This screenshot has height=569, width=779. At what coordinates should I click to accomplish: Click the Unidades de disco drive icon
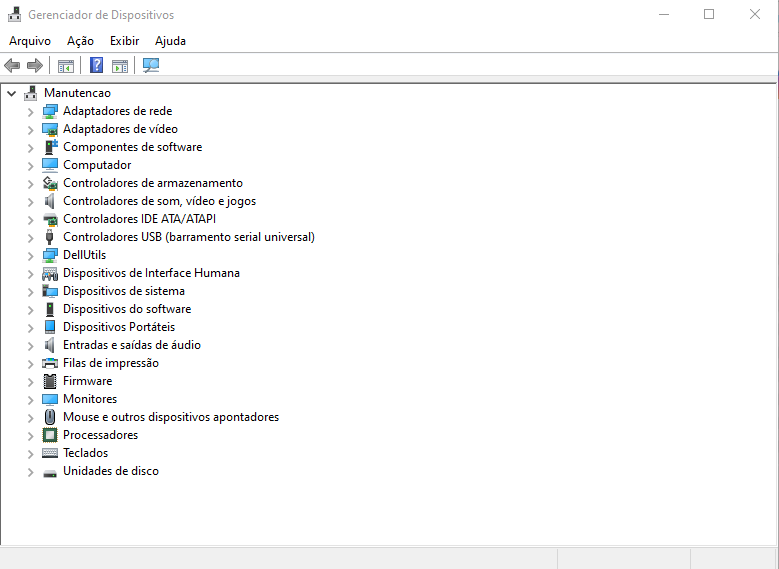click(x=50, y=472)
